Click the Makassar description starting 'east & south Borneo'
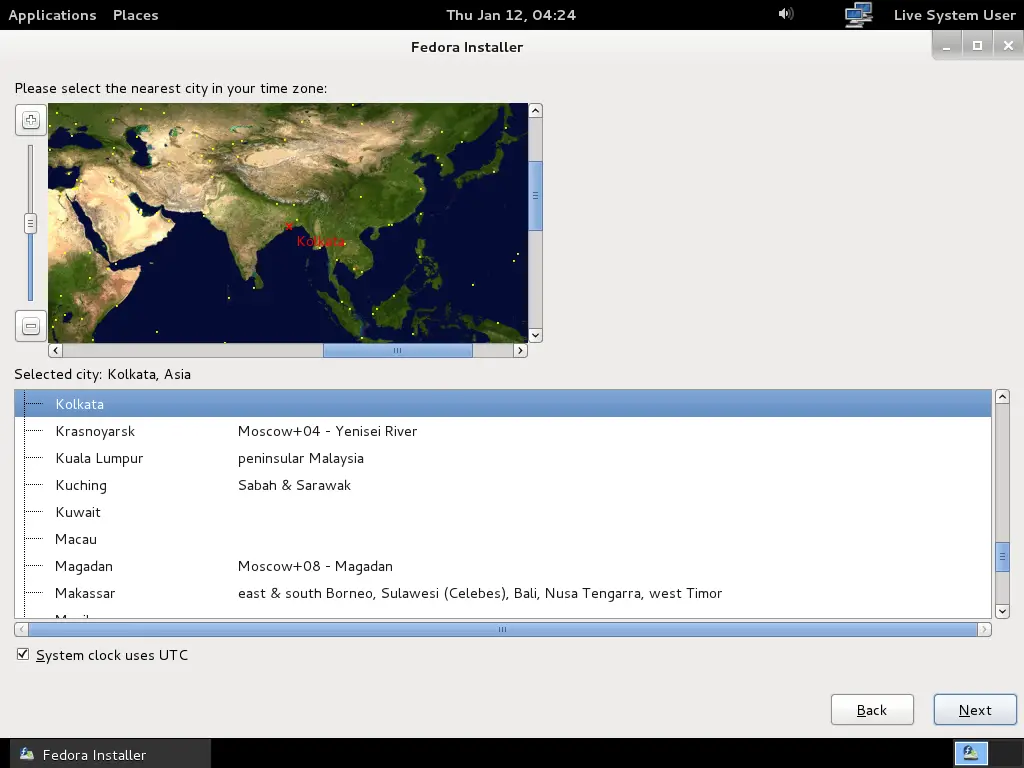Image resolution: width=1024 pixels, height=768 pixels. coord(480,593)
